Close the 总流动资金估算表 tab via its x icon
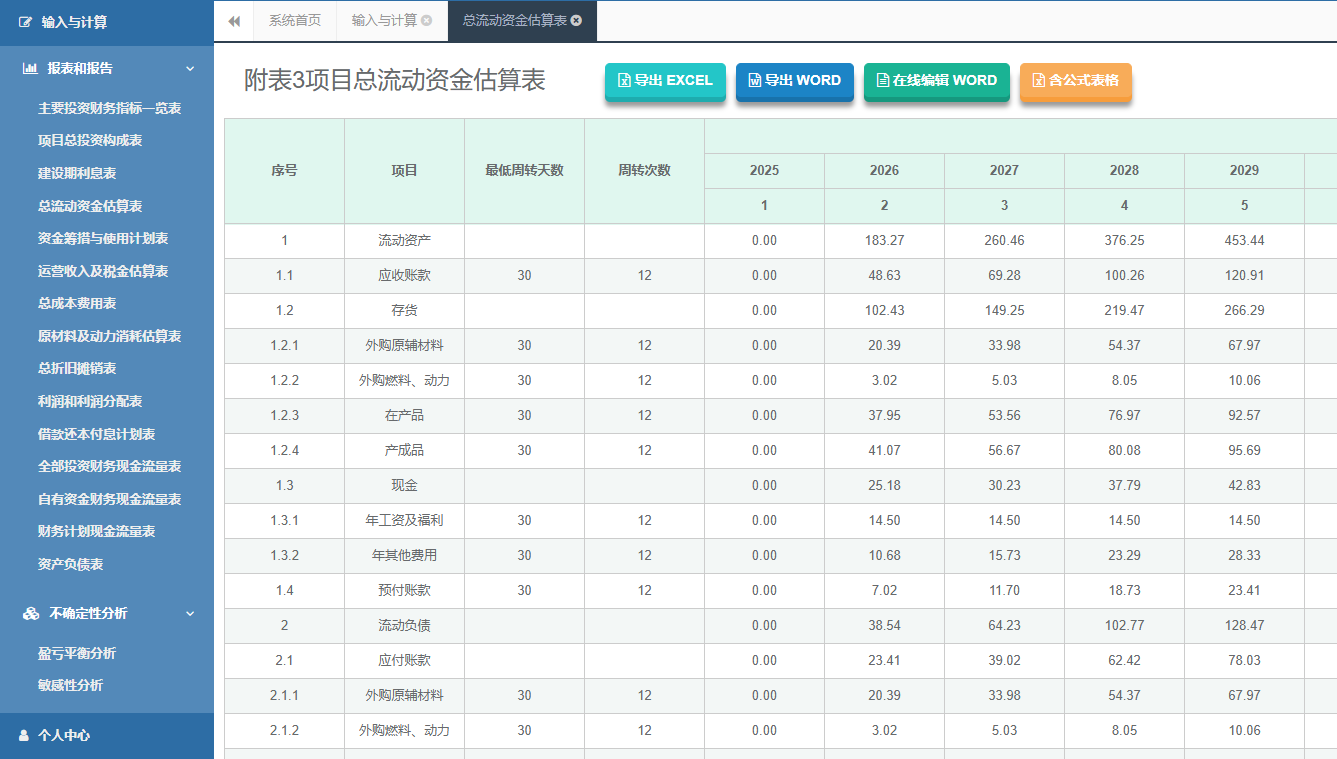1337x759 pixels. [x=576, y=21]
